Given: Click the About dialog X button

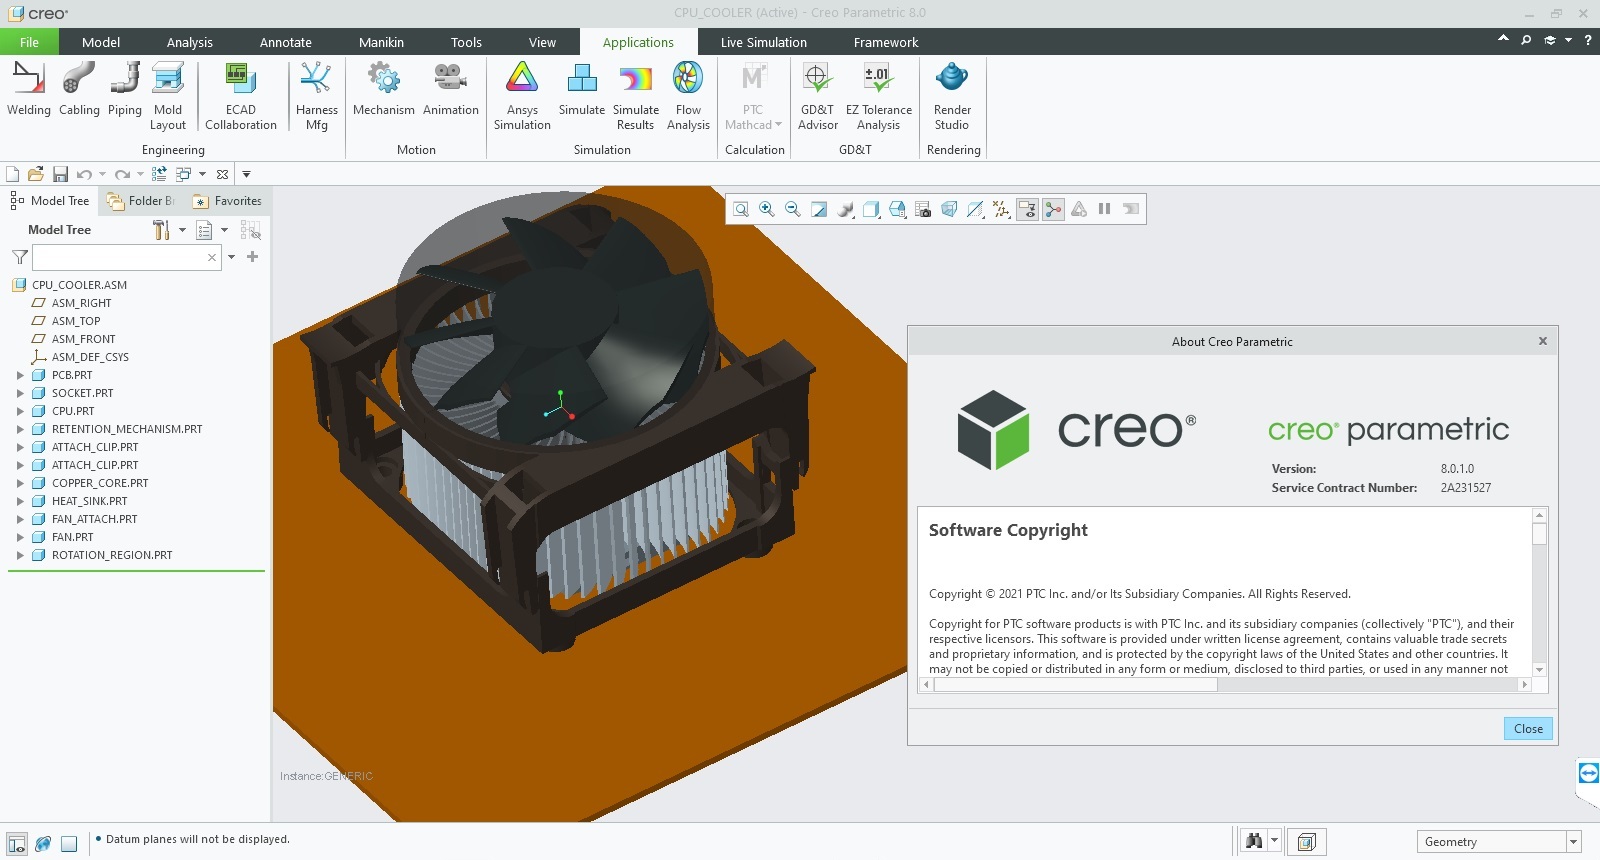Looking at the screenshot, I should tap(1543, 341).
